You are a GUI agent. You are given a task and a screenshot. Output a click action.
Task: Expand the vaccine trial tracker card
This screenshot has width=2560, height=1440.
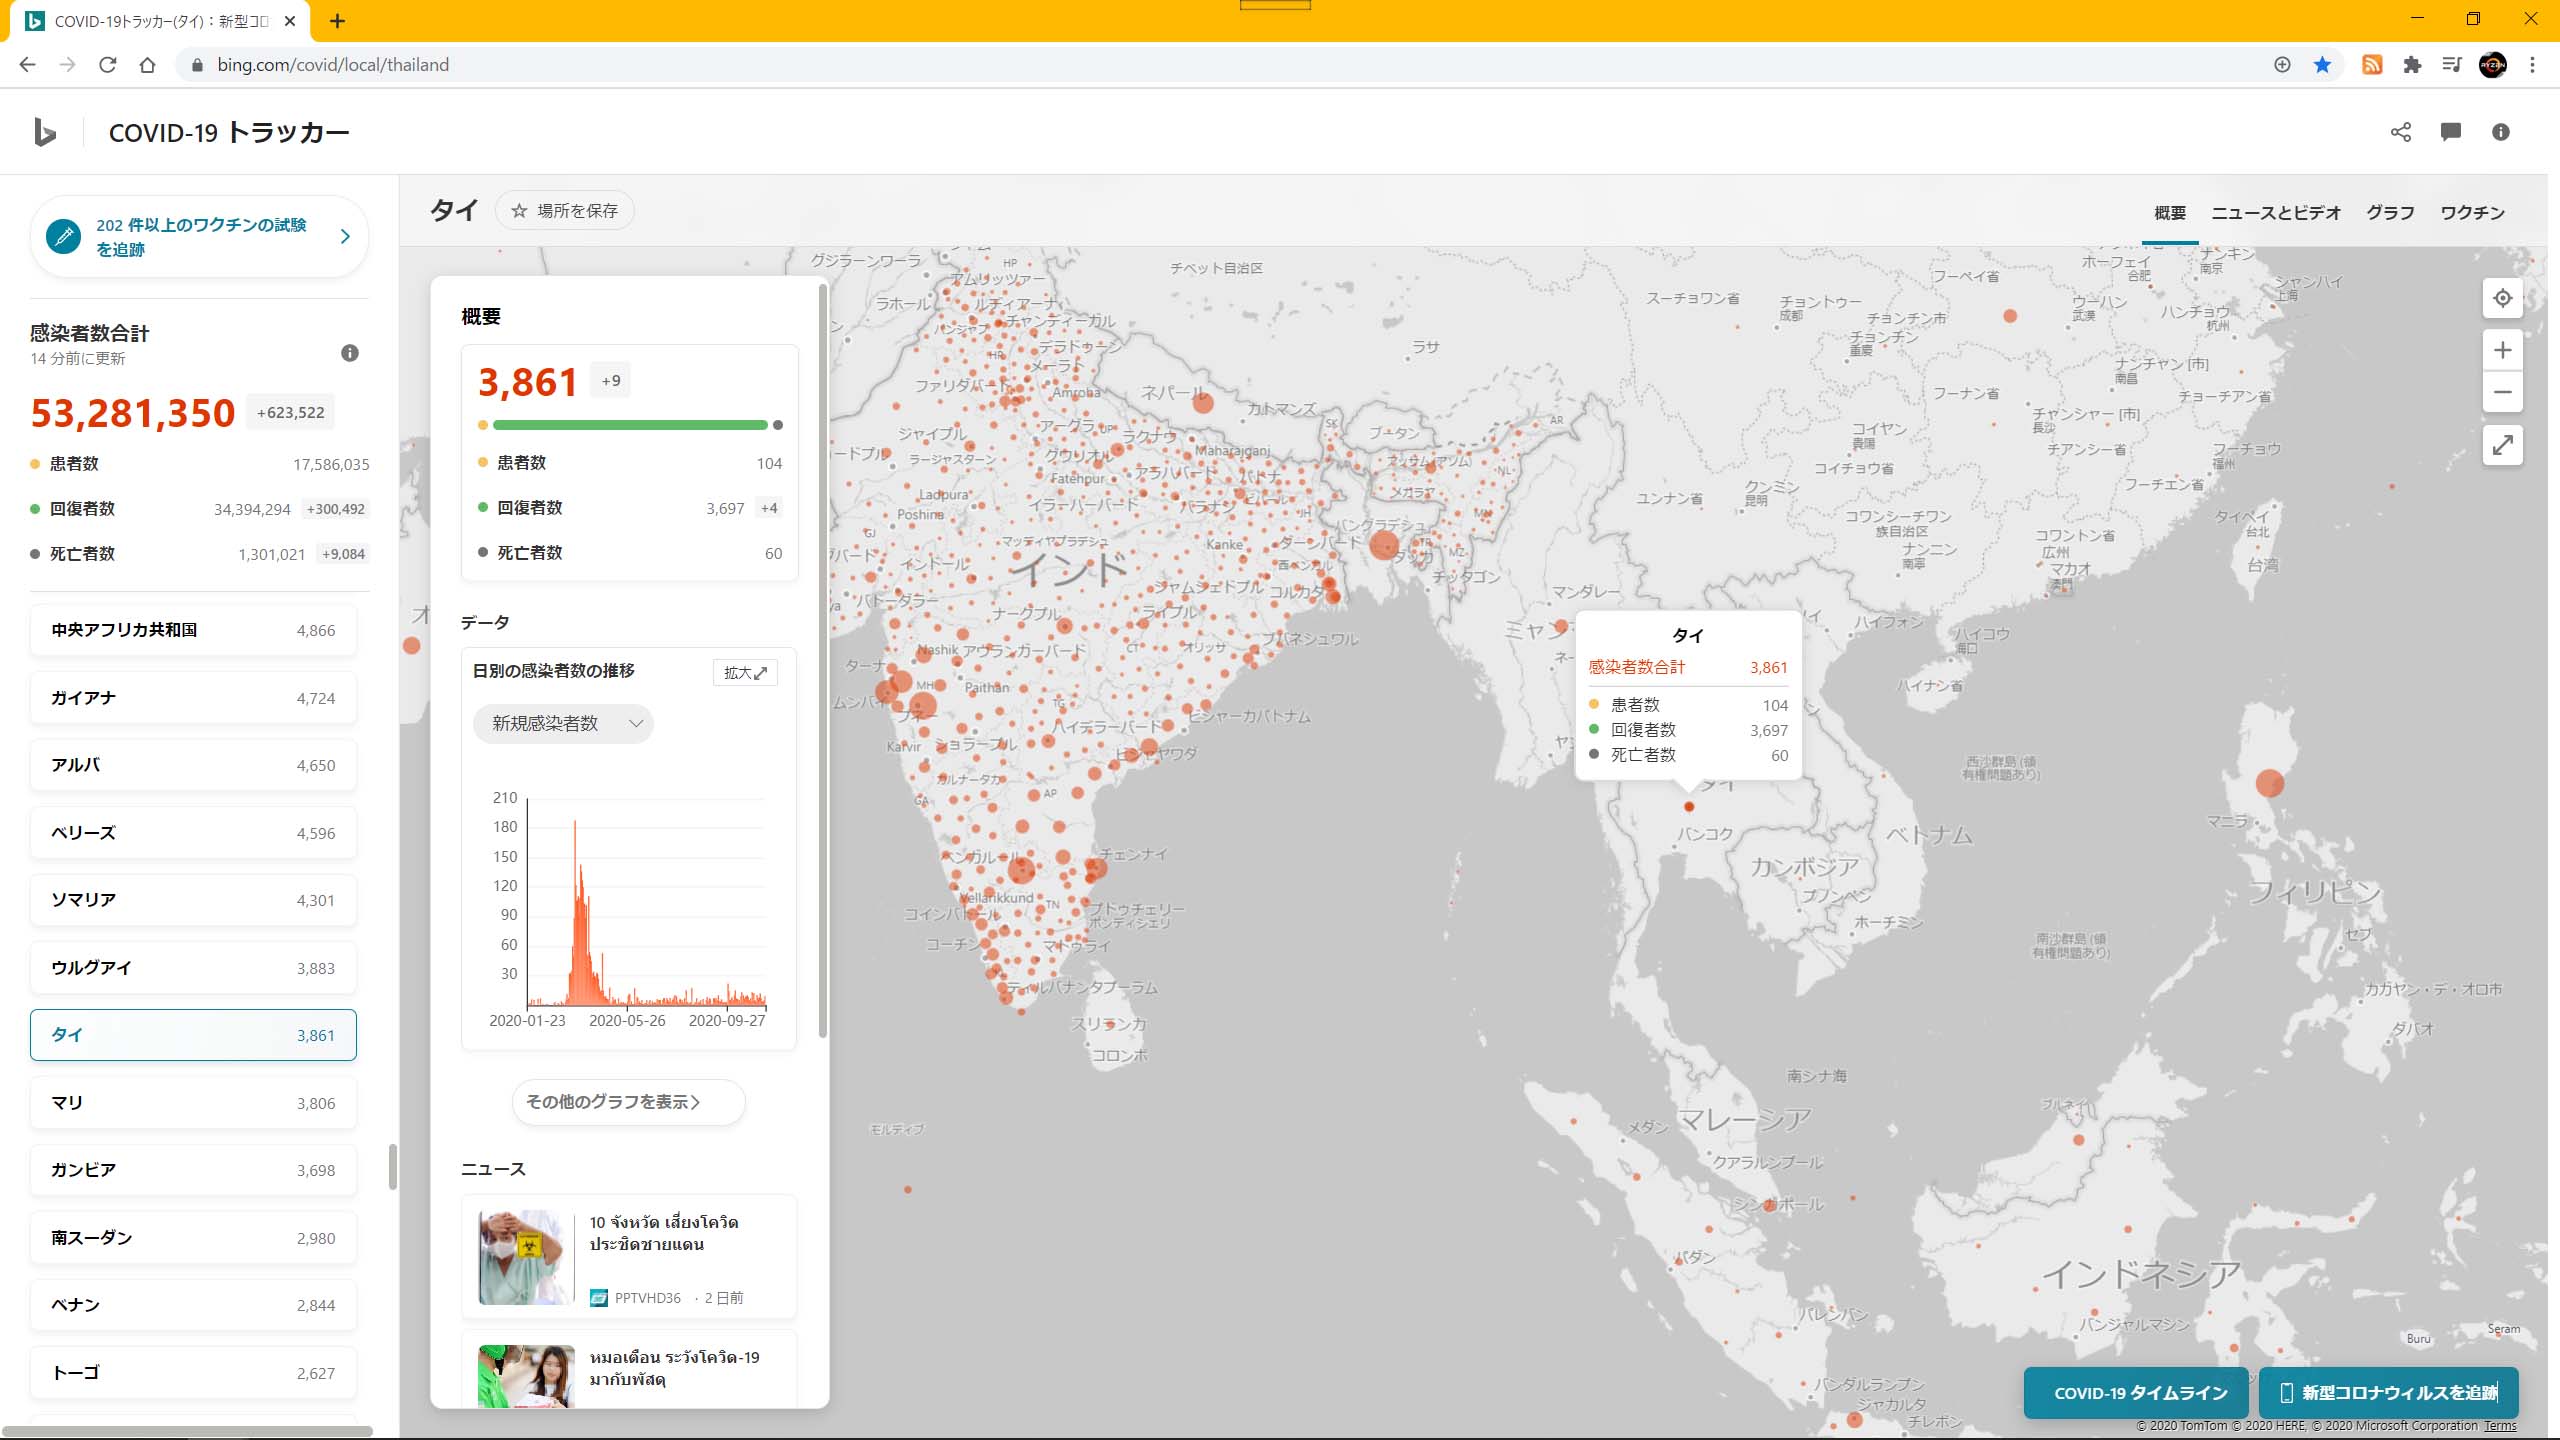pos(345,237)
